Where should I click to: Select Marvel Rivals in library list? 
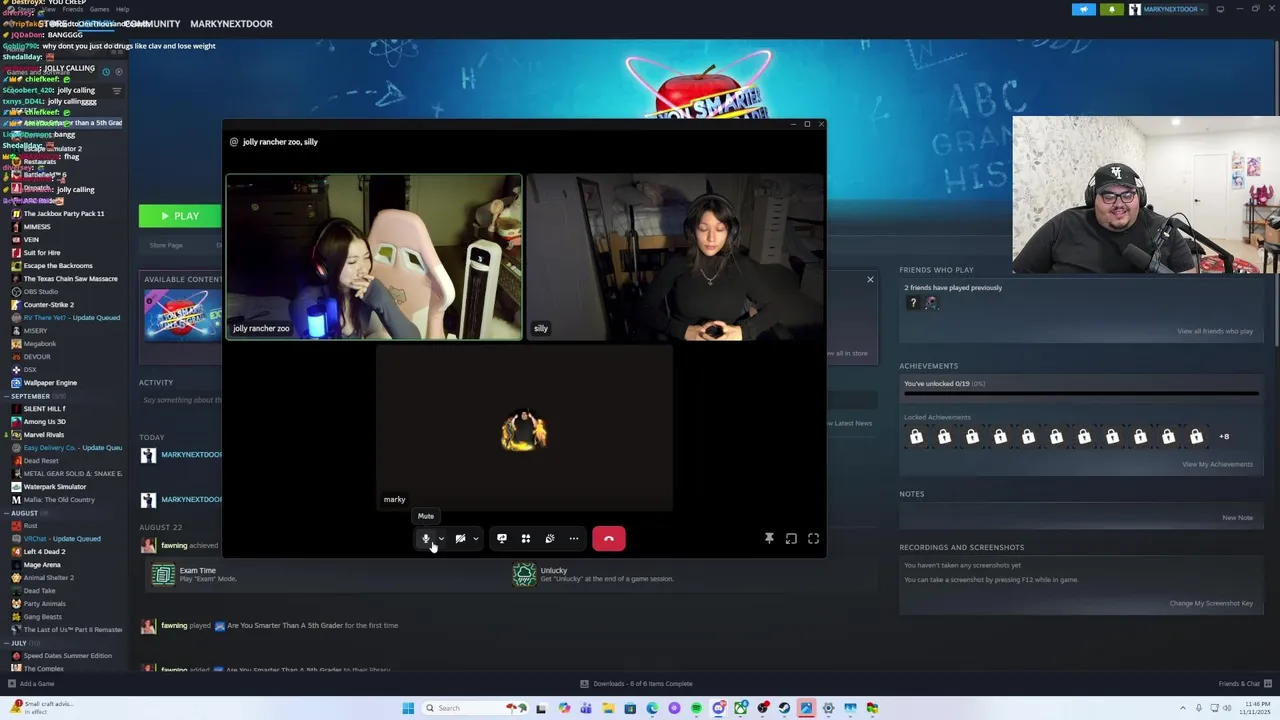pos(43,434)
